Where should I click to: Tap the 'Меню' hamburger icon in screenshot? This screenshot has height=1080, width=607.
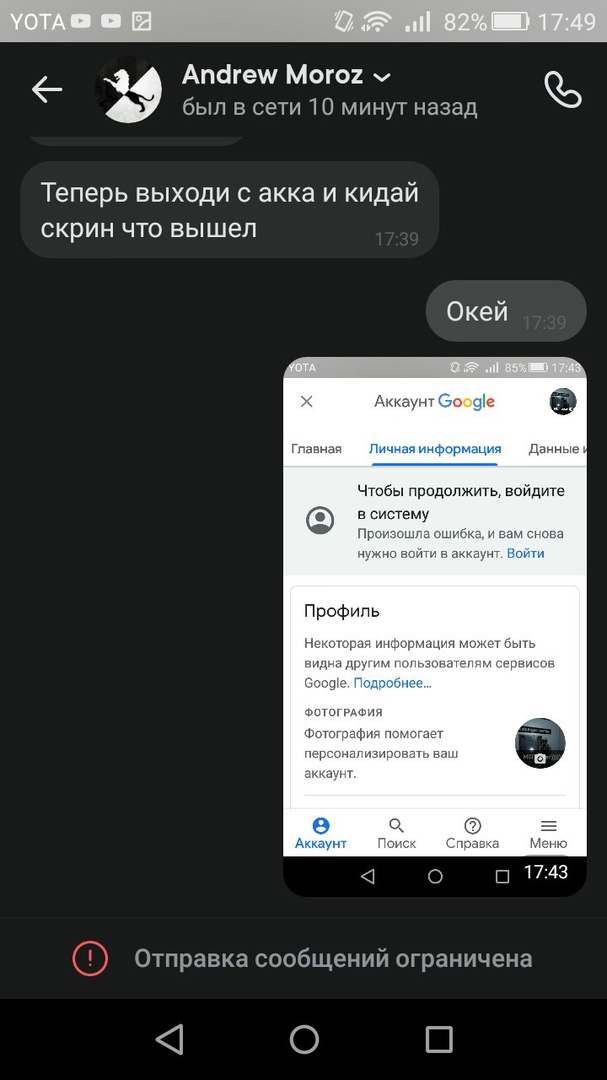point(548,826)
